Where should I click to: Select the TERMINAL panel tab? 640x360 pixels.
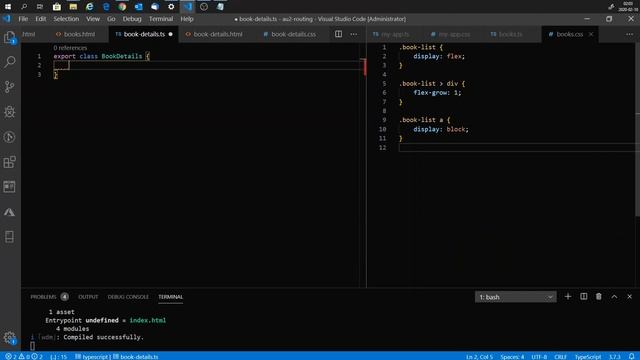(171, 297)
